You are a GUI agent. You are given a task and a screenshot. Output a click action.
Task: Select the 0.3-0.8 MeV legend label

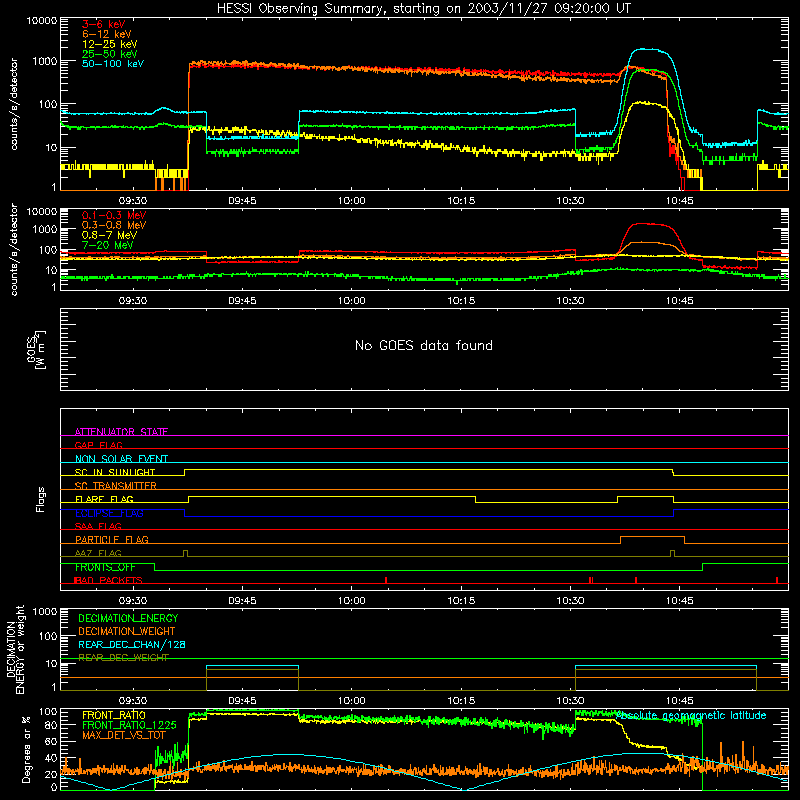pyautogui.click(x=114, y=225)
